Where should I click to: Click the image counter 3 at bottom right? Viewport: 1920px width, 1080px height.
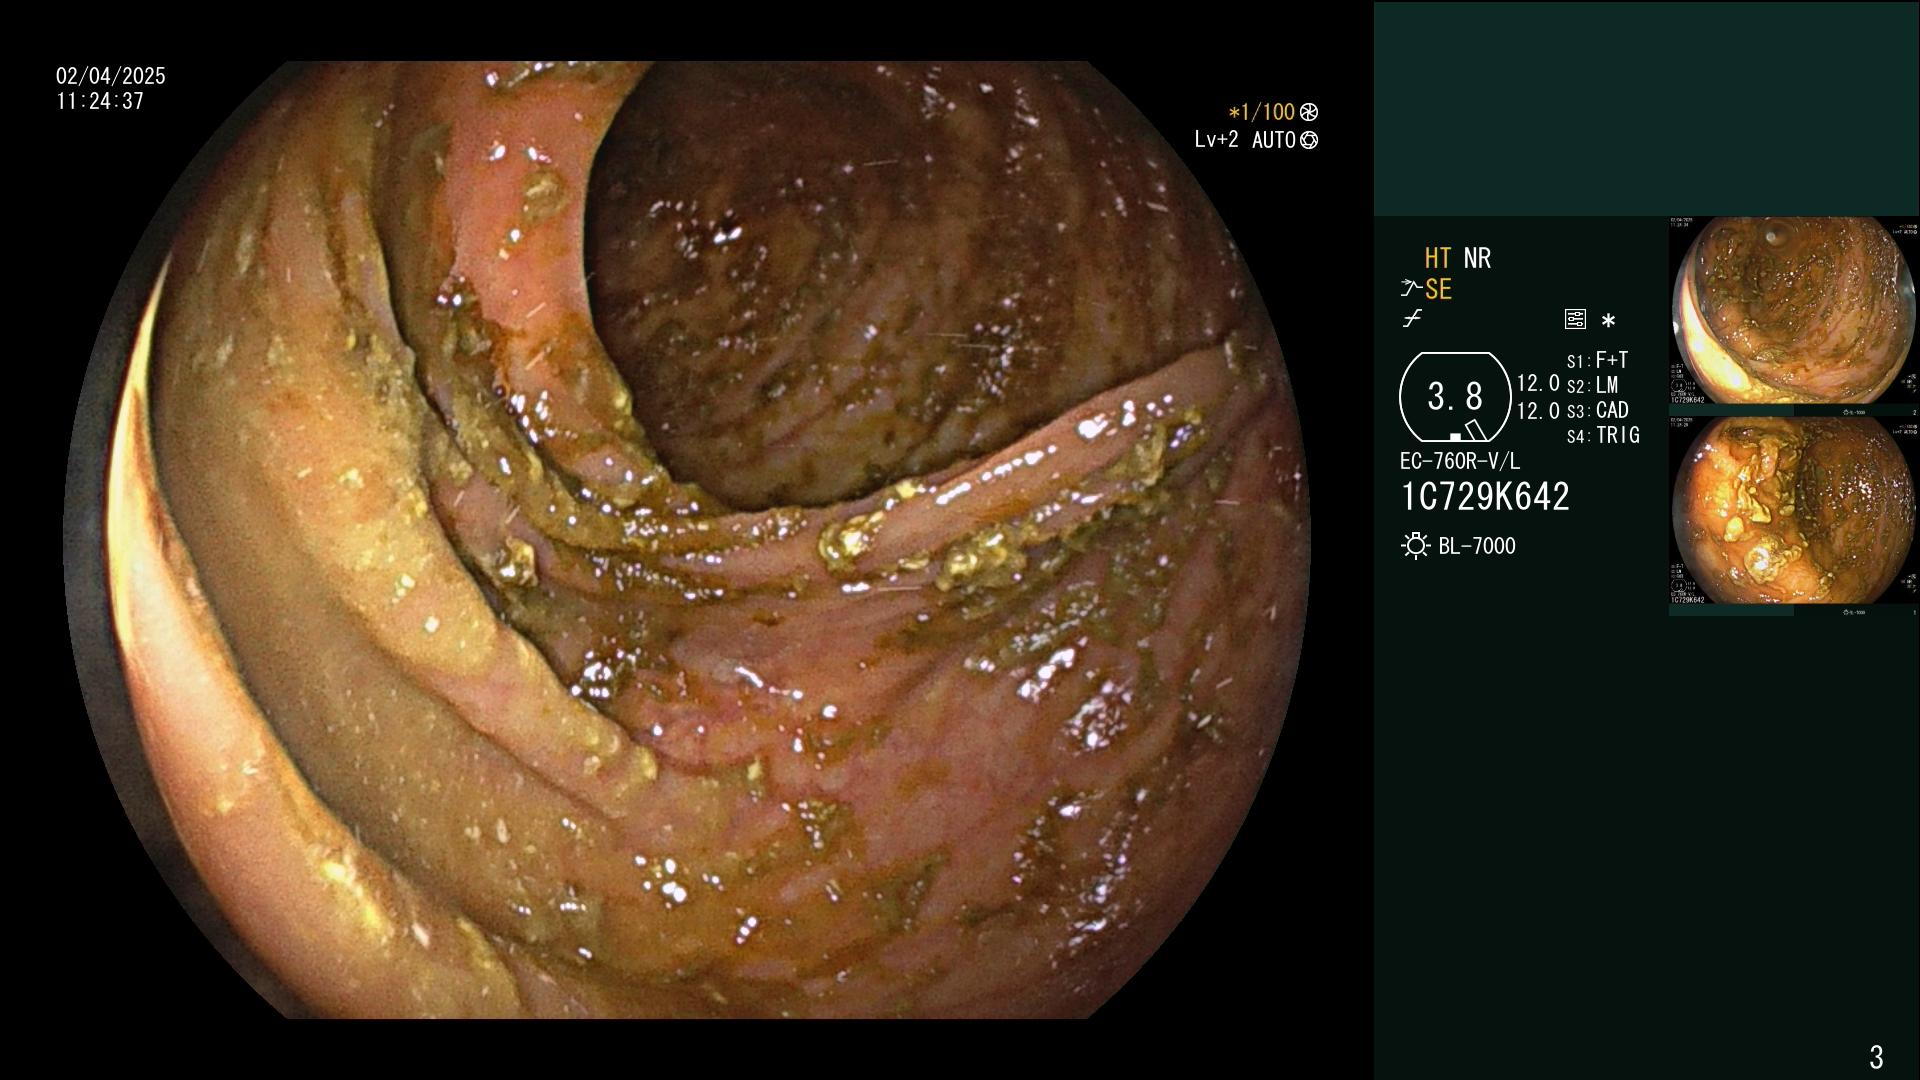point(1876,1056)
